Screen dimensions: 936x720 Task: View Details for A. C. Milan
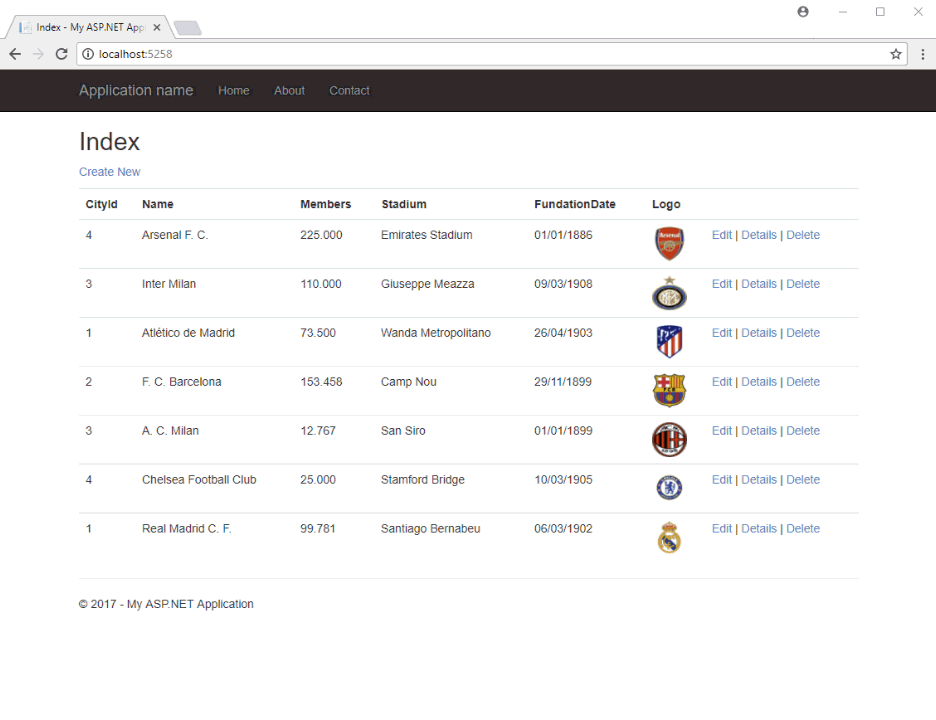pos(759,431)
